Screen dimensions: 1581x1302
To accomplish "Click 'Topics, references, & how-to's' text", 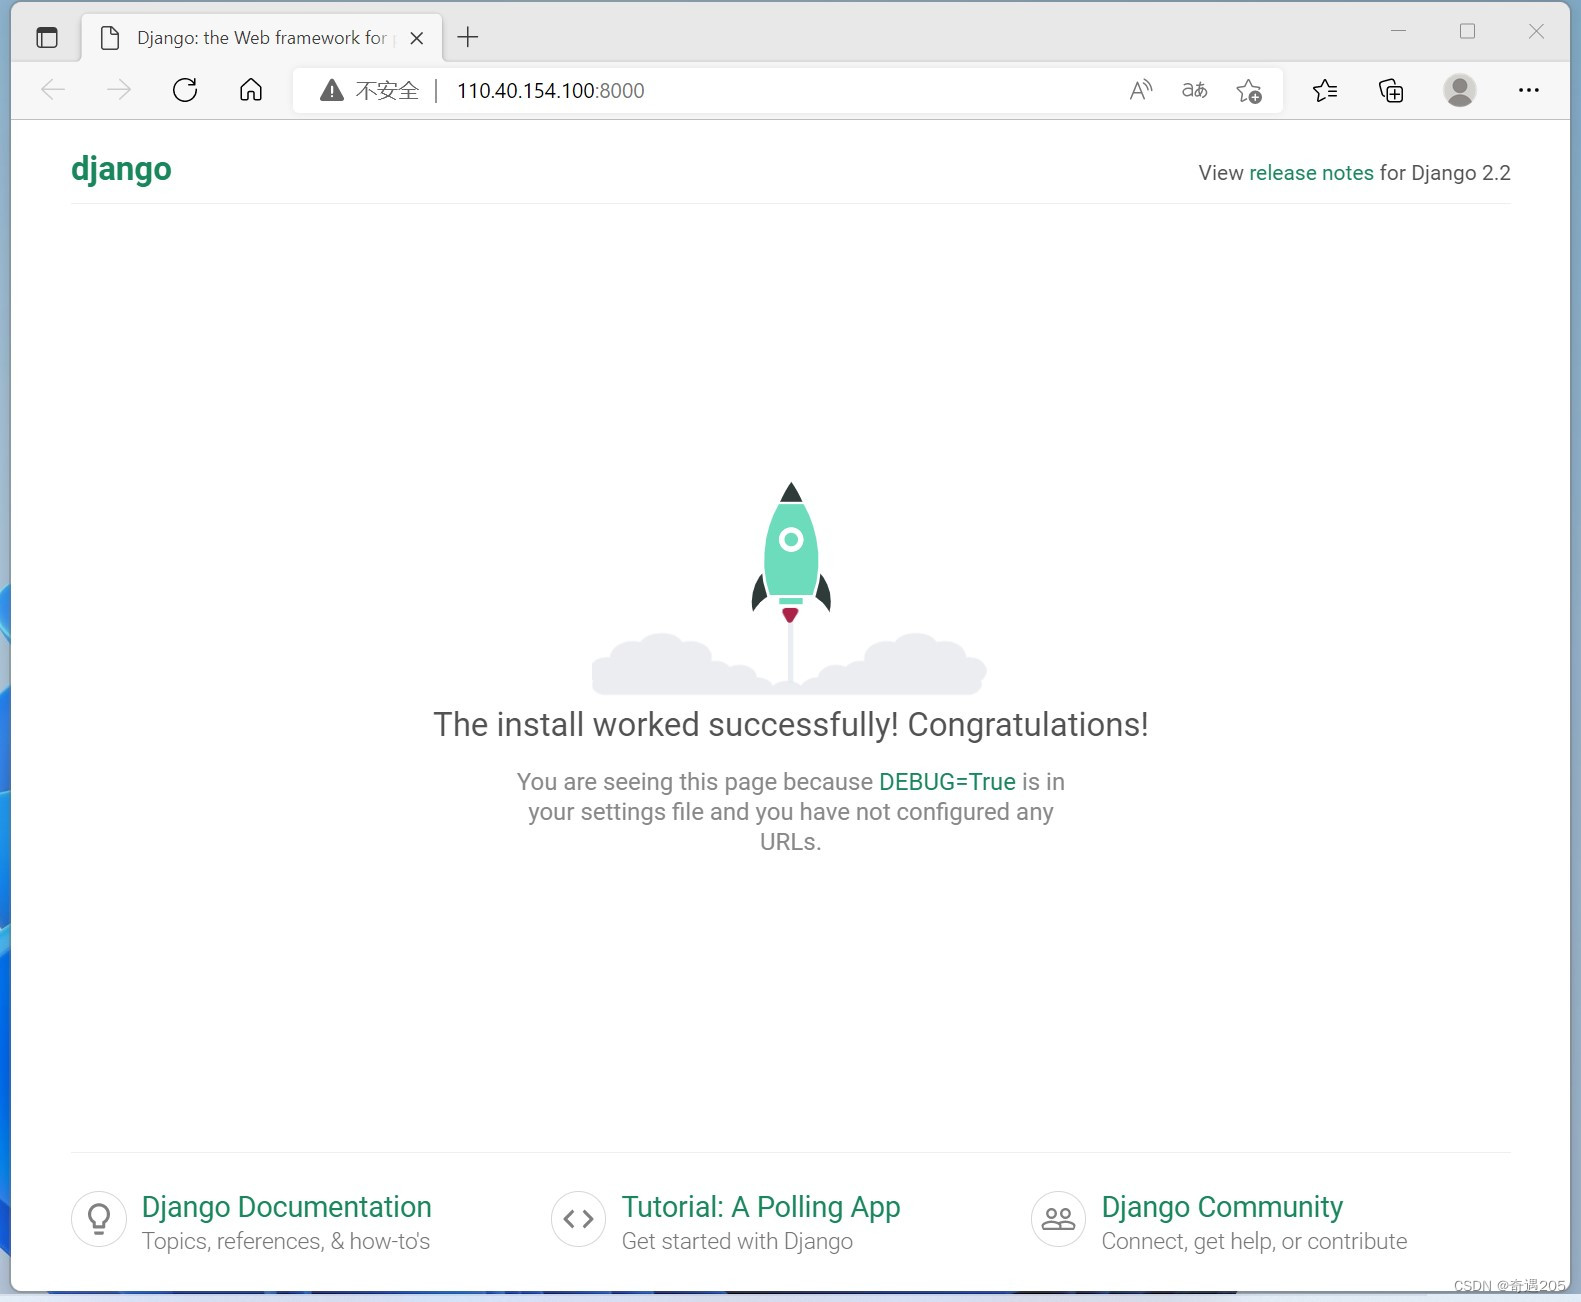I will click(286, 1241).
